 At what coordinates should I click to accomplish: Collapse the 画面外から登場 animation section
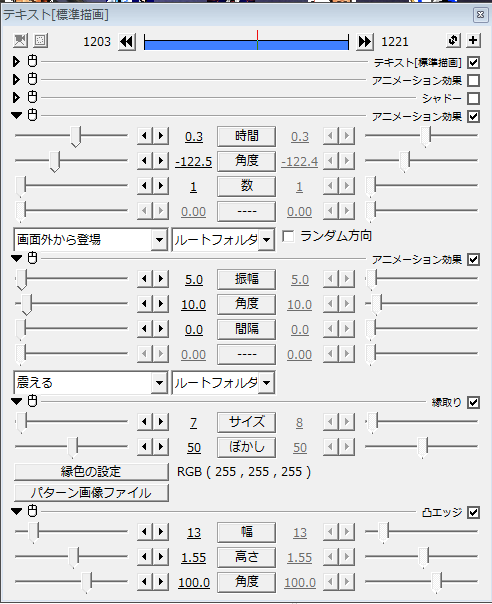tap(17, 115)
